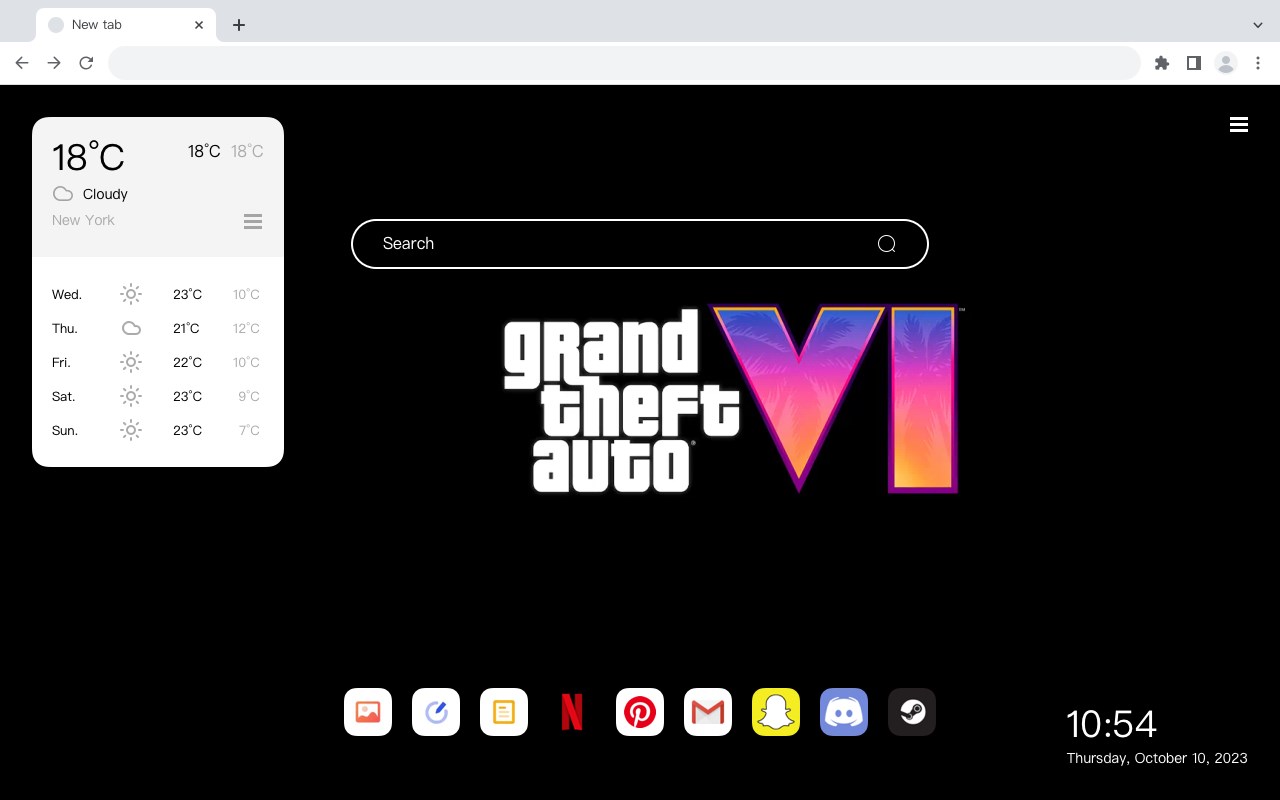Image resolution: width=1280 pixels, height=800 pixels.
Task: Select the Wed. forecast row label
Action: pyautogui.click(x=67, y=294)
